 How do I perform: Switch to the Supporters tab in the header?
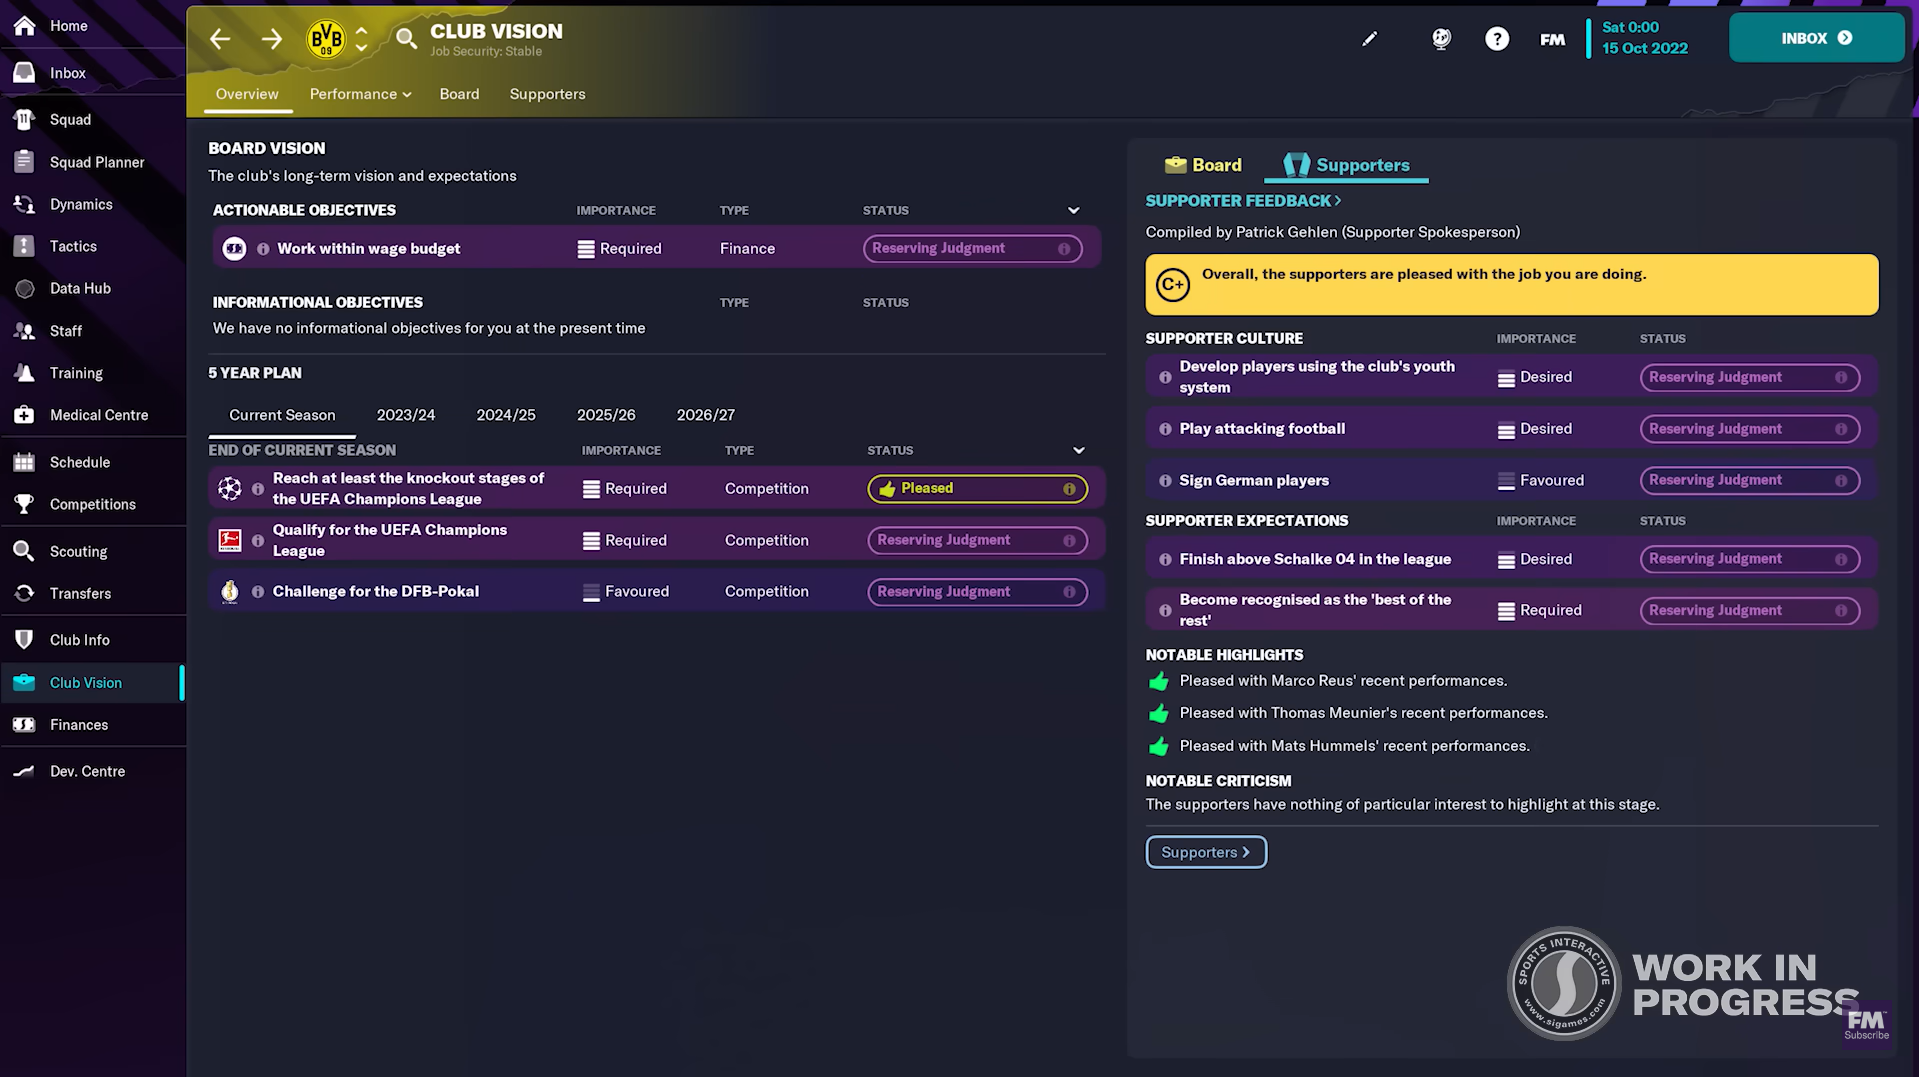click(547, 94)
